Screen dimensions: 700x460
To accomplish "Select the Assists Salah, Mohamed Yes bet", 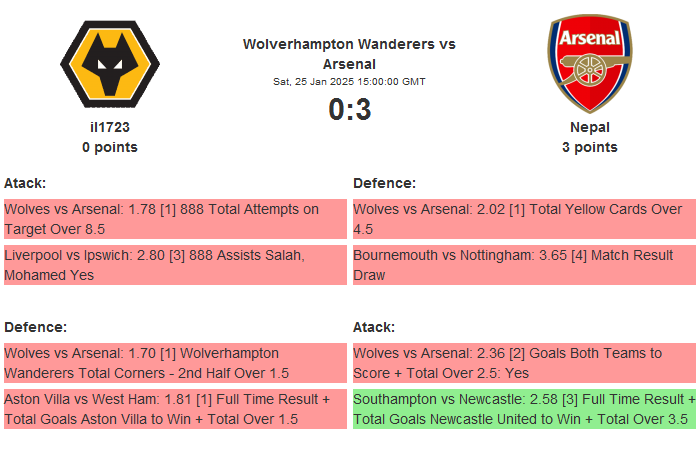I will [175, 265].
